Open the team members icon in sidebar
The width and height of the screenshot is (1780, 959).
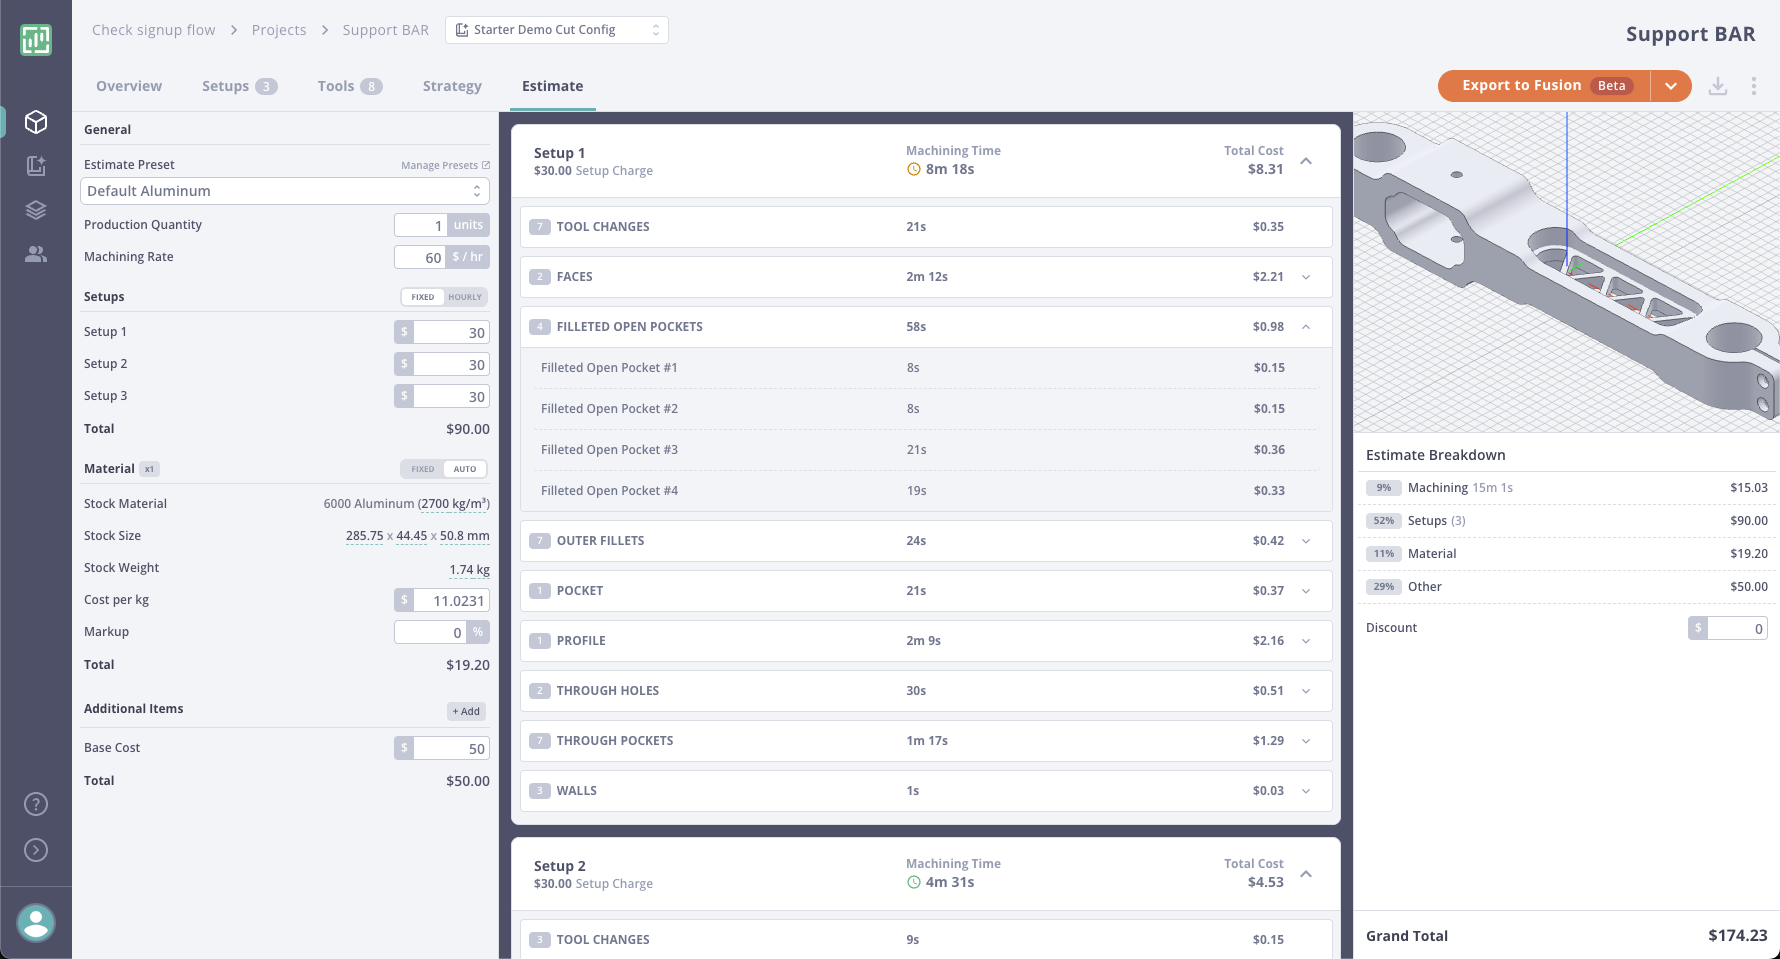pos(36,254)
